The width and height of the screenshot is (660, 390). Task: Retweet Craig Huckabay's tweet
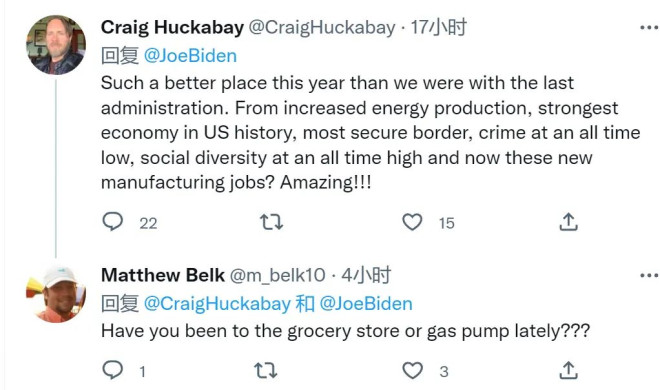[x=271, y=222]
